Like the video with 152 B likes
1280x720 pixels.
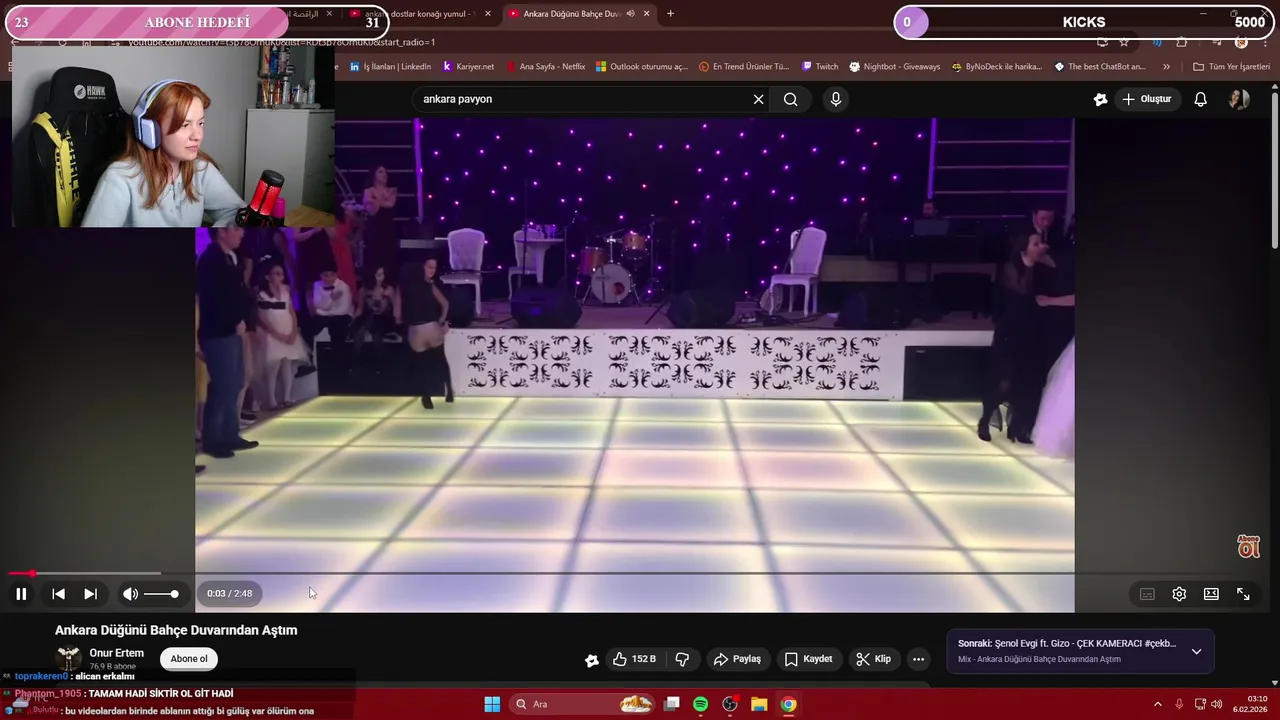click(x=634, y=659)
